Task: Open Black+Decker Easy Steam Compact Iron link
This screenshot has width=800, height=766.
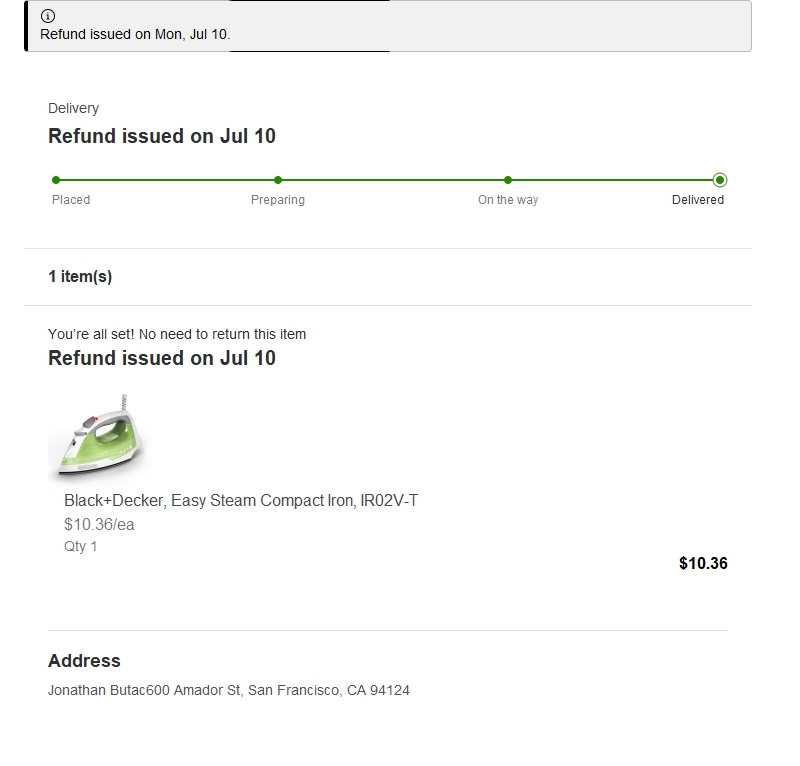Action: coord(241,500)
